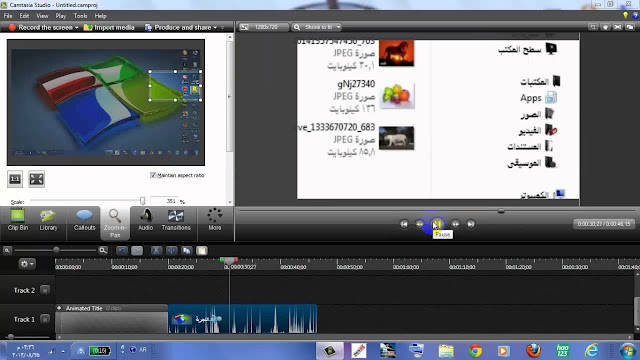The width and height of the screenshot is (640, 360).
Task: Open the Audio tool tab
Action: click(x=145, y=220)
